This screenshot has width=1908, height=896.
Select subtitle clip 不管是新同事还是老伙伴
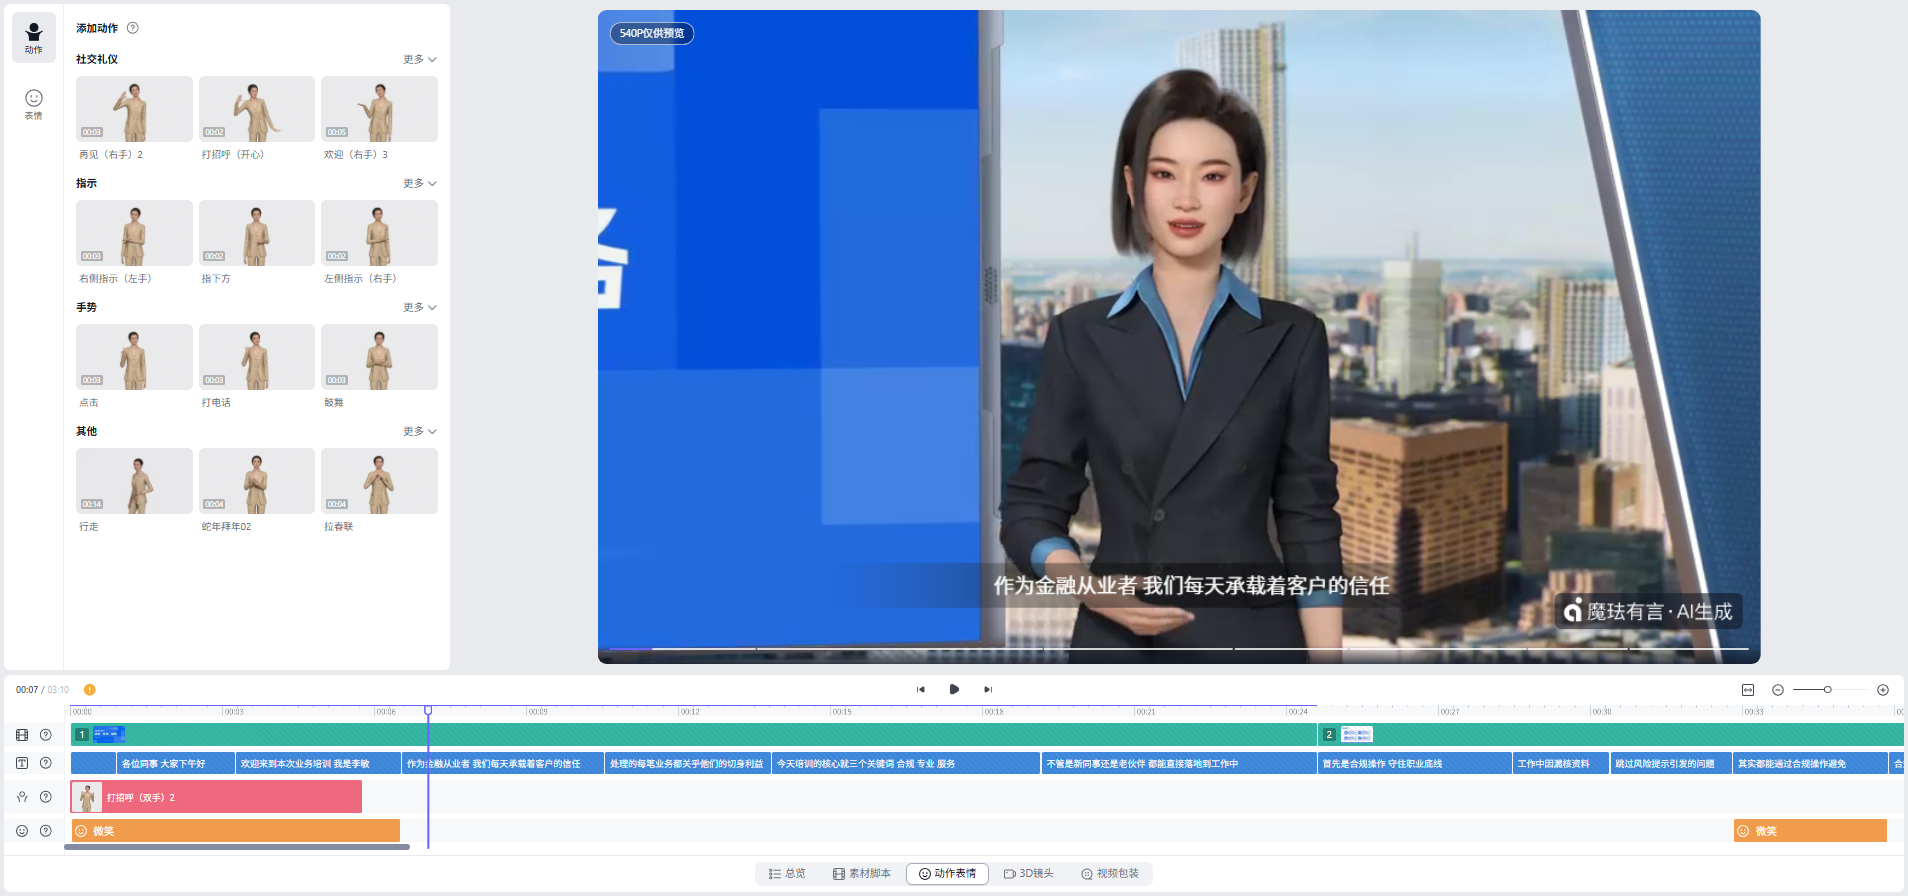coord(1179,764)
